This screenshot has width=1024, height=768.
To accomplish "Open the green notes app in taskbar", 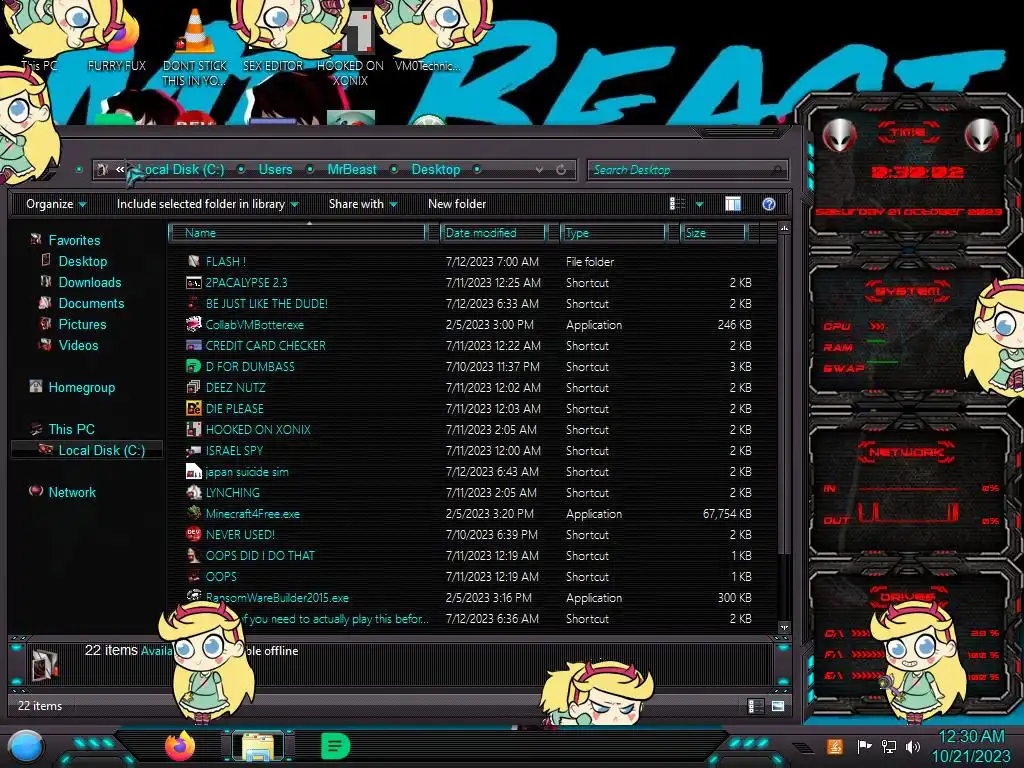I will (x=336, y=746).
